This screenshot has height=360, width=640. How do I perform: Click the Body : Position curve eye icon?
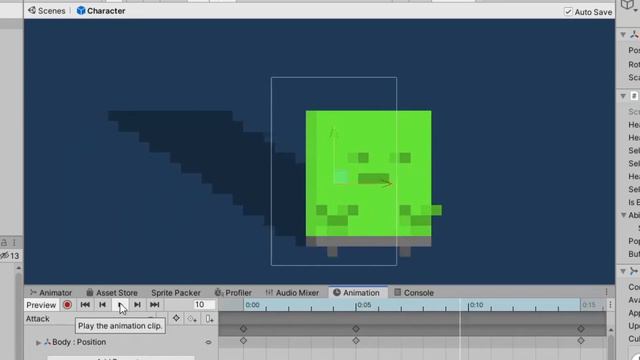pos(208,342)
